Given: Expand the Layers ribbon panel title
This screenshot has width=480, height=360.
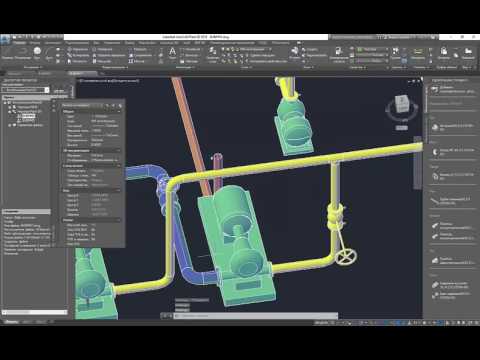Looking at the screenshot, I should [x=247, y=68].
